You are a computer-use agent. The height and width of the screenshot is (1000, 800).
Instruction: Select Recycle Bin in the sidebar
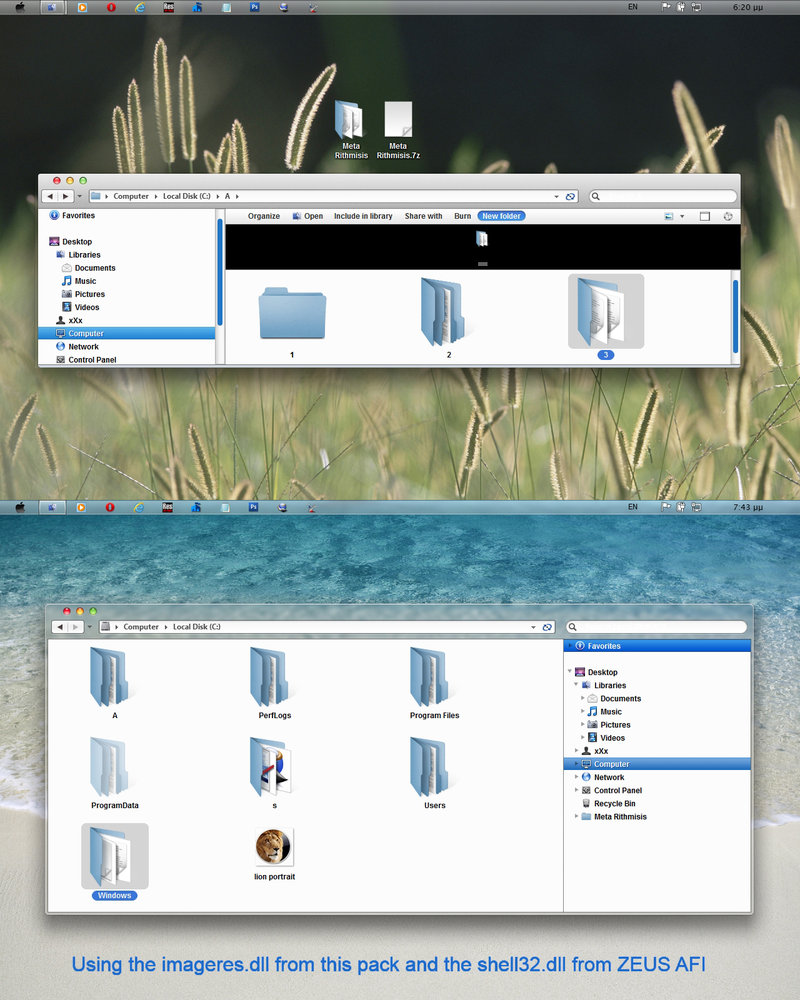(609, 804)
